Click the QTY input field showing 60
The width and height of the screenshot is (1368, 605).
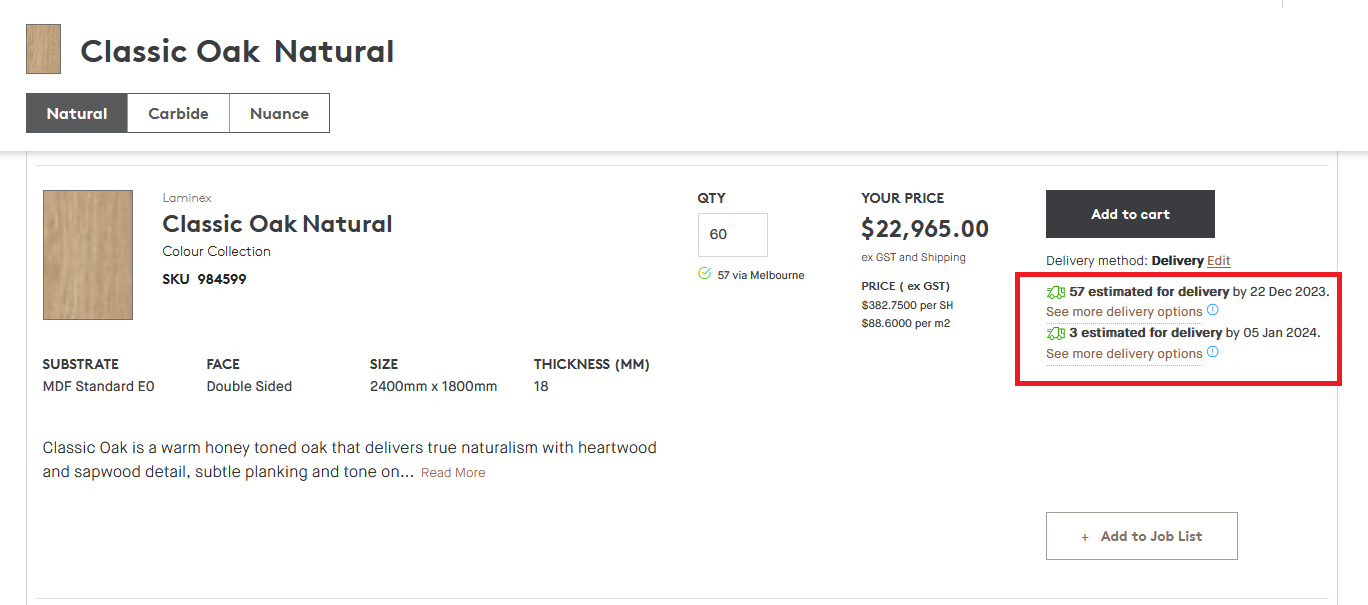(732, 234)
